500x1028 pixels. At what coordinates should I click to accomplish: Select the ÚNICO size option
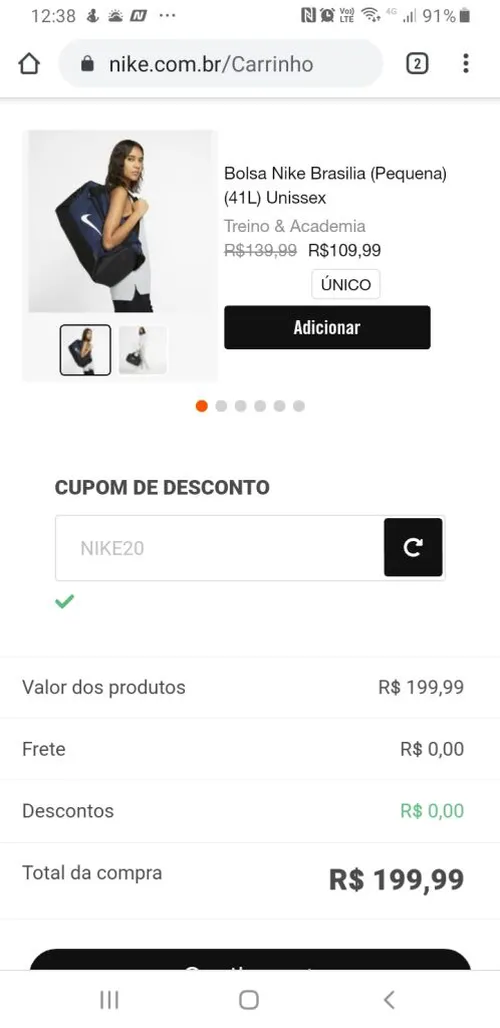coord(346,285)
